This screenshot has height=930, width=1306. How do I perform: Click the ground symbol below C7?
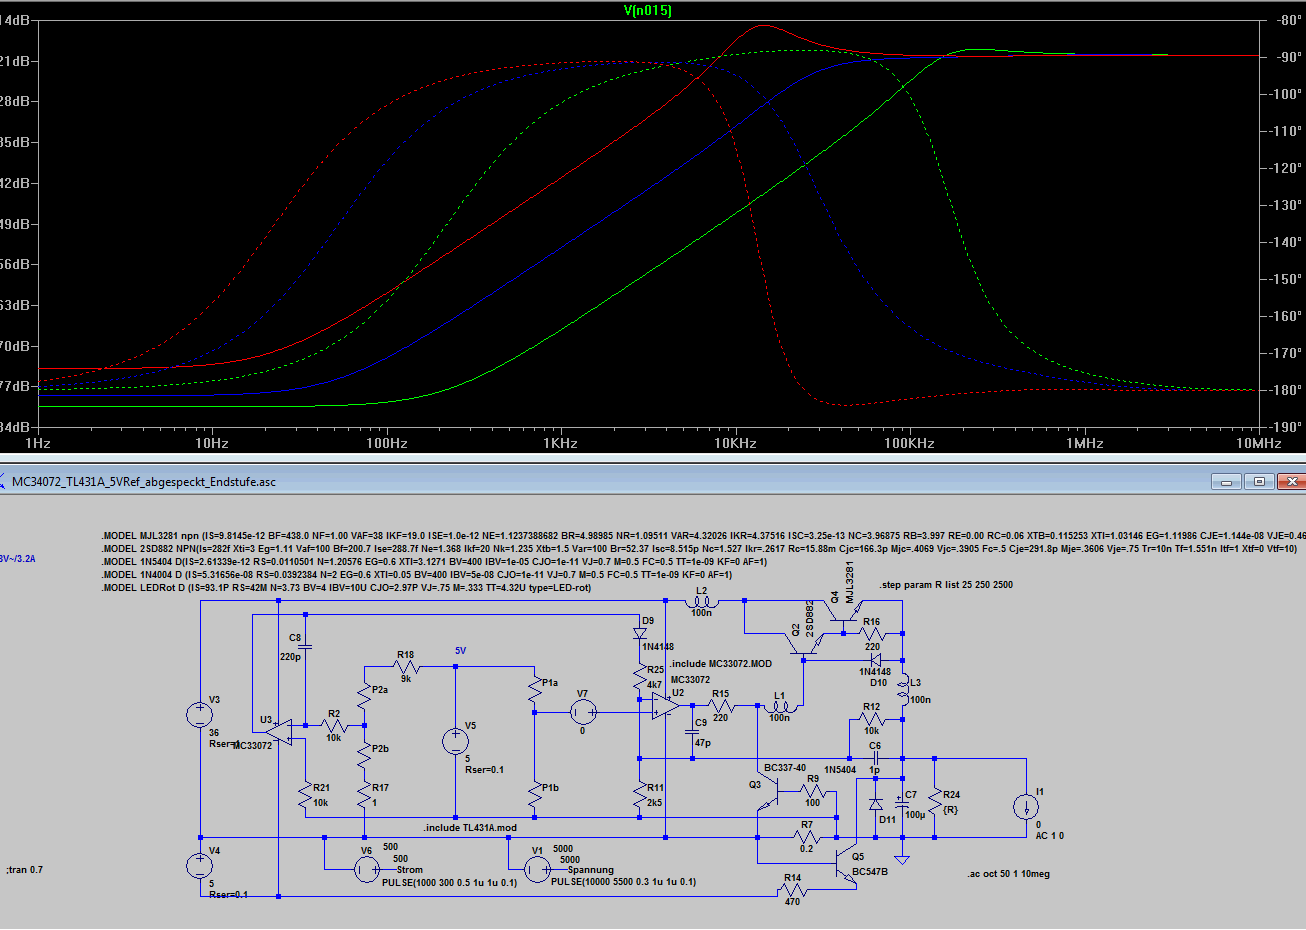(902, 859)
